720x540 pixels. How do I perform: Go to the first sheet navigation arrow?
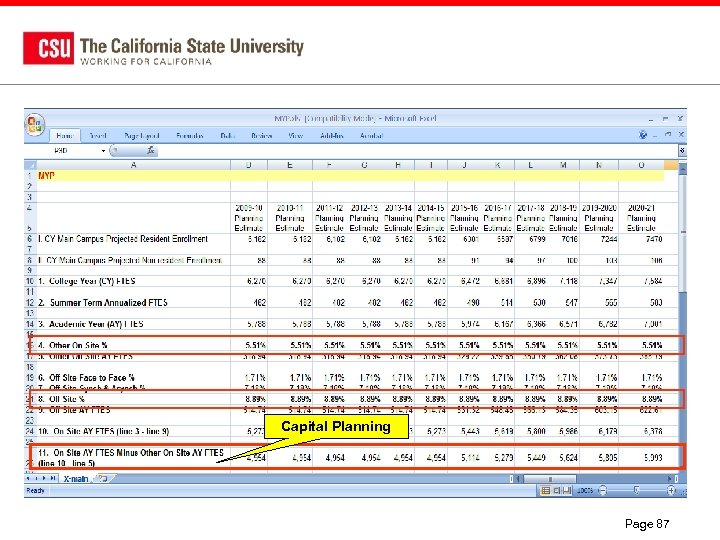pos(28,478)
